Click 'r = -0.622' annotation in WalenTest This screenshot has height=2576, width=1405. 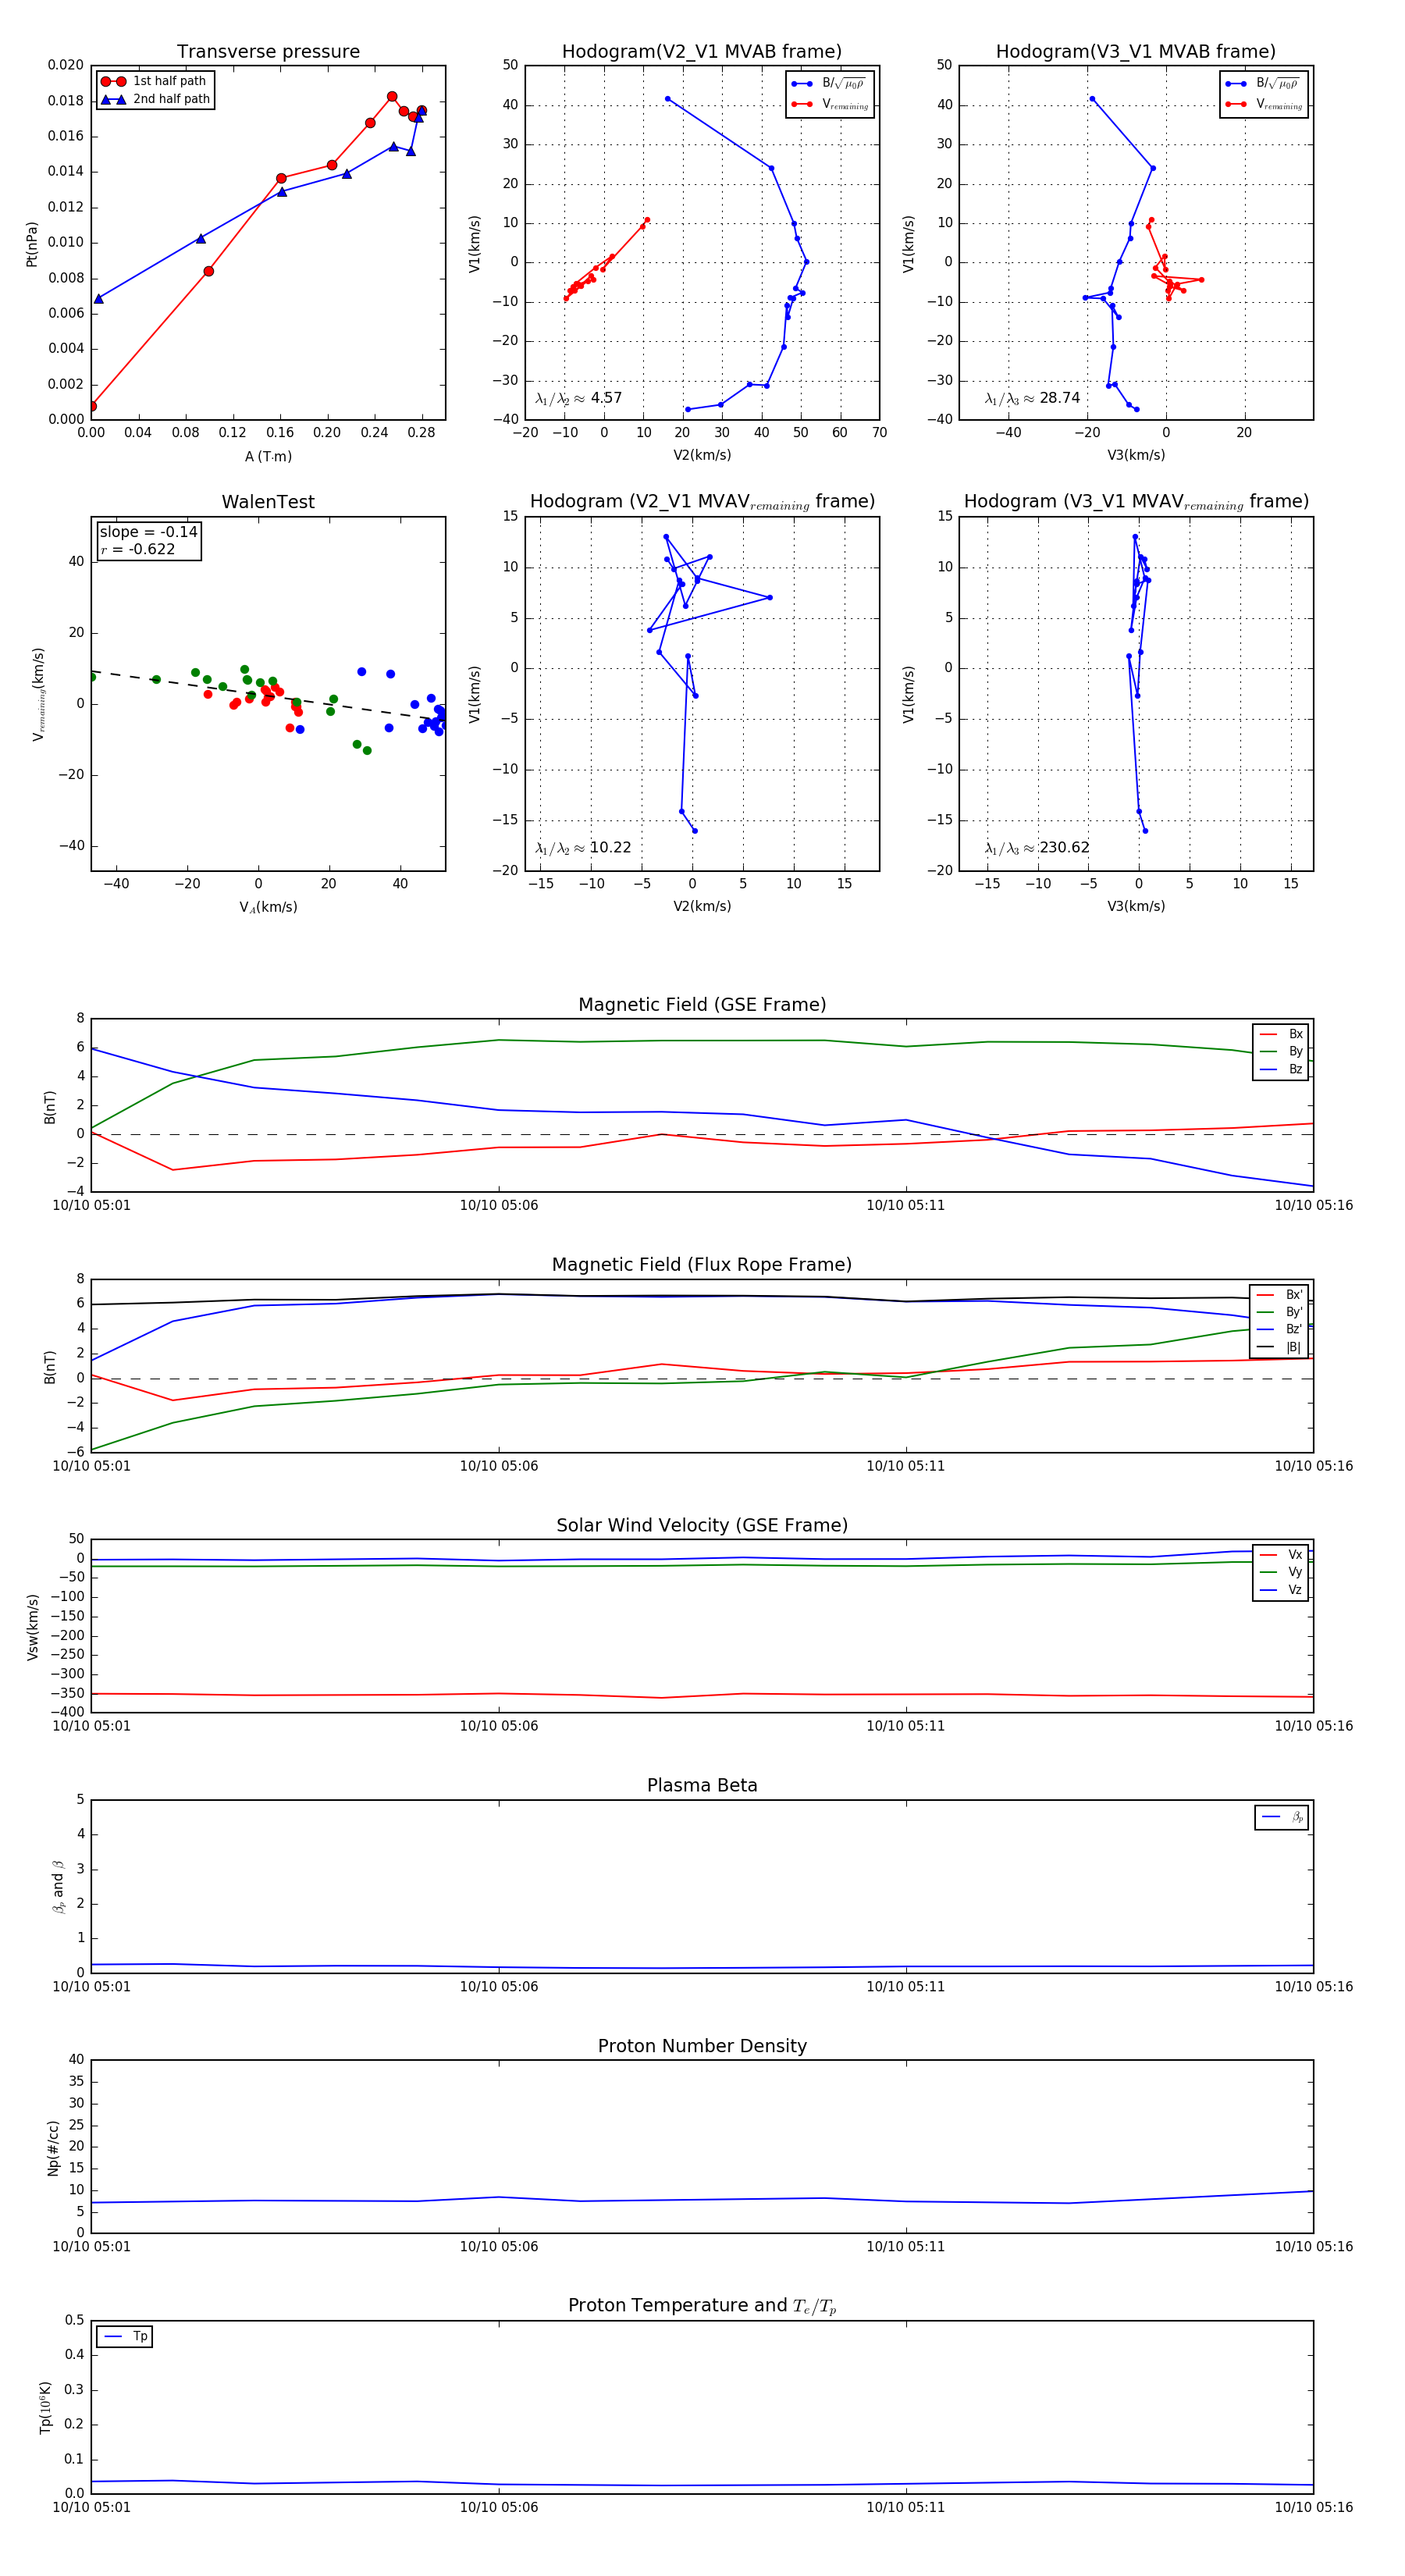point(138,549)
